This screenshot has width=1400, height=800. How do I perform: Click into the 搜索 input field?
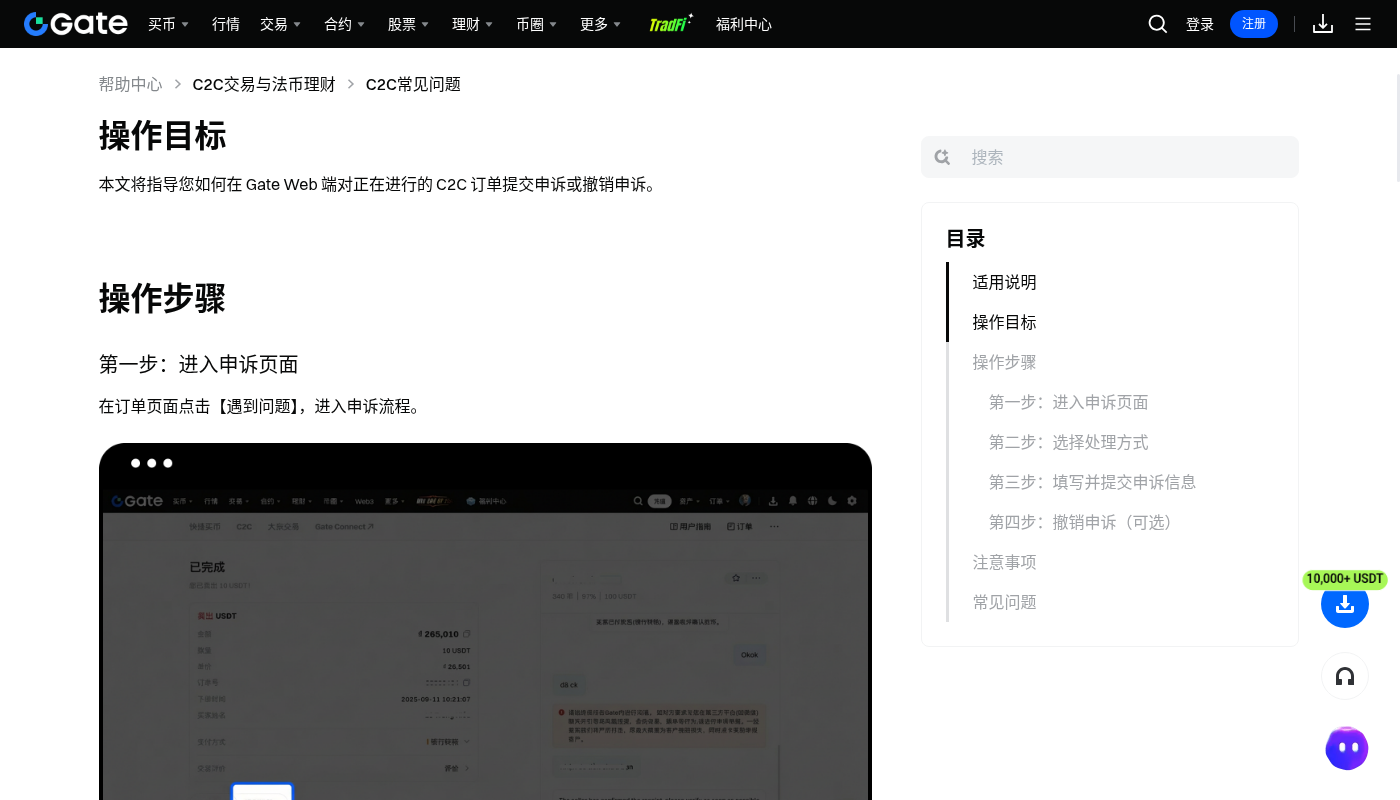[1110, 157]
